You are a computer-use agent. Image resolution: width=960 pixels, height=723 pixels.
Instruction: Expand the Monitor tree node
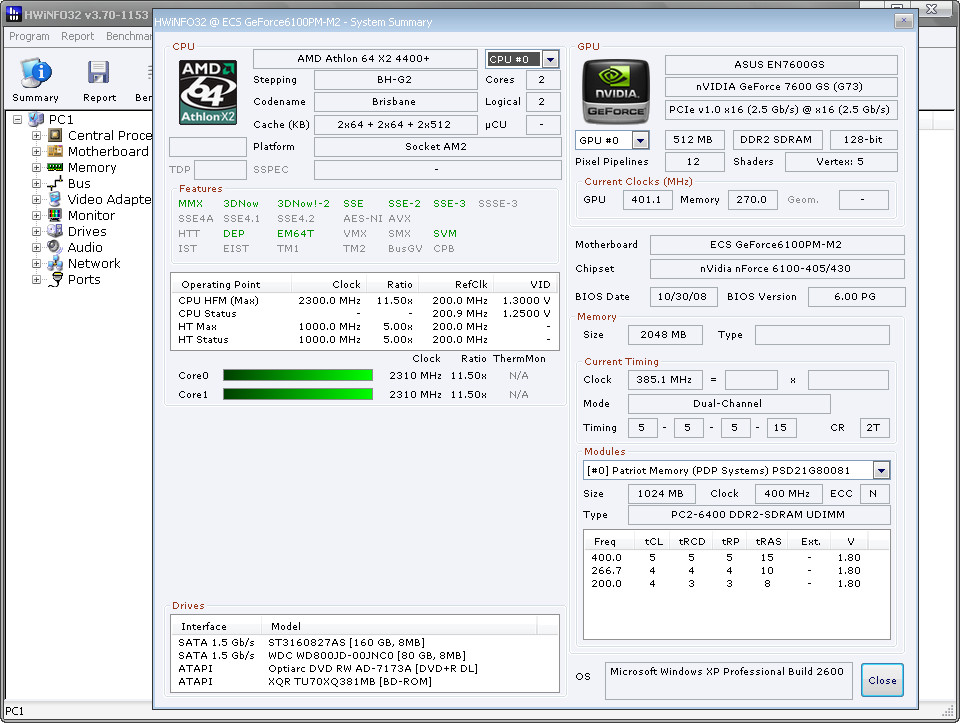click(36, 215)
